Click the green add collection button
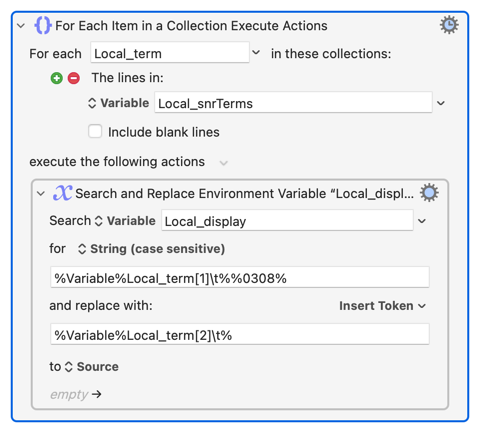 (57, 78)
